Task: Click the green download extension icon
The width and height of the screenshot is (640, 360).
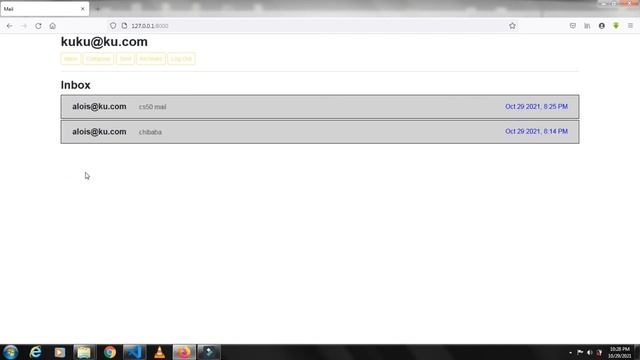Action: 616,26
